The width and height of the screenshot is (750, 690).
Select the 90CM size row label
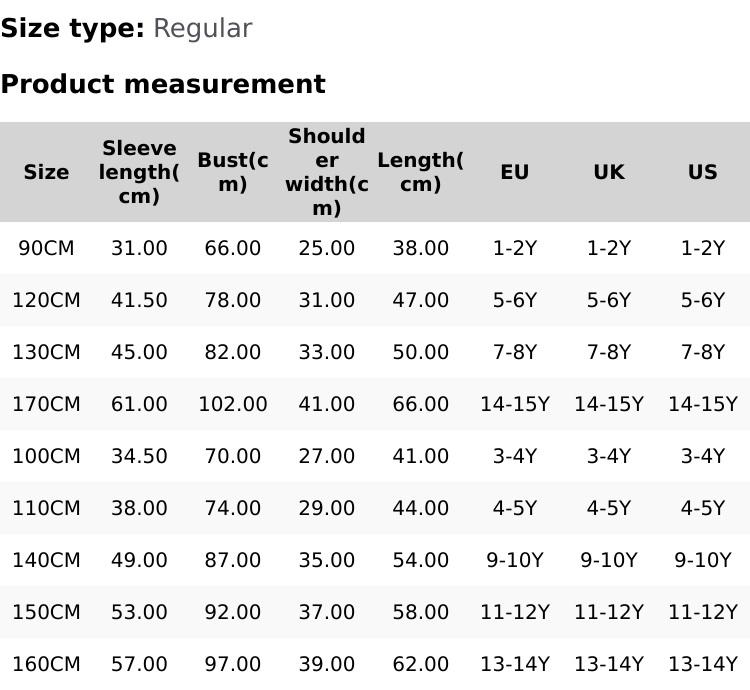[46, 248]
